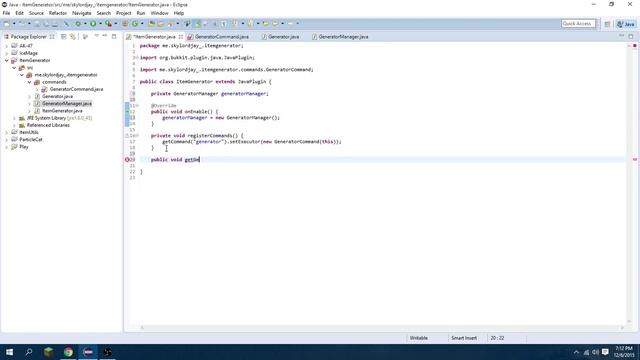Click the New Java Package icon in toolbar
The height and width of the screenshot is (360, 640).
pos(125,24)
